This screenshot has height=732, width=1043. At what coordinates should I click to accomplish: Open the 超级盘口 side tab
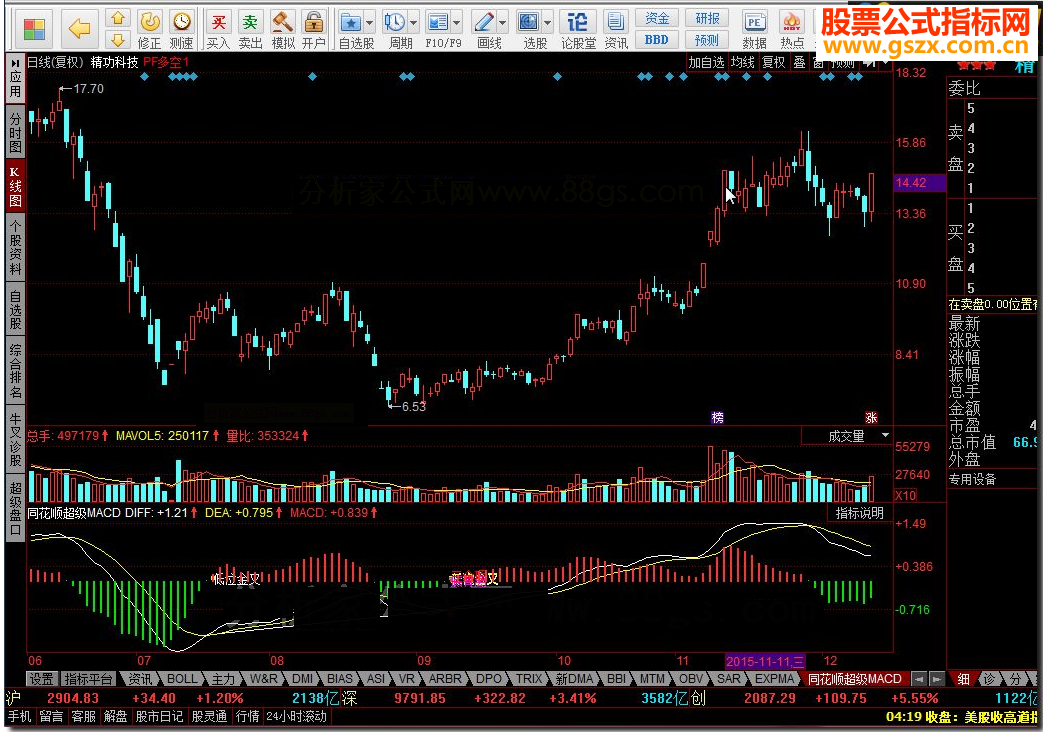click(x=15, y=508)
